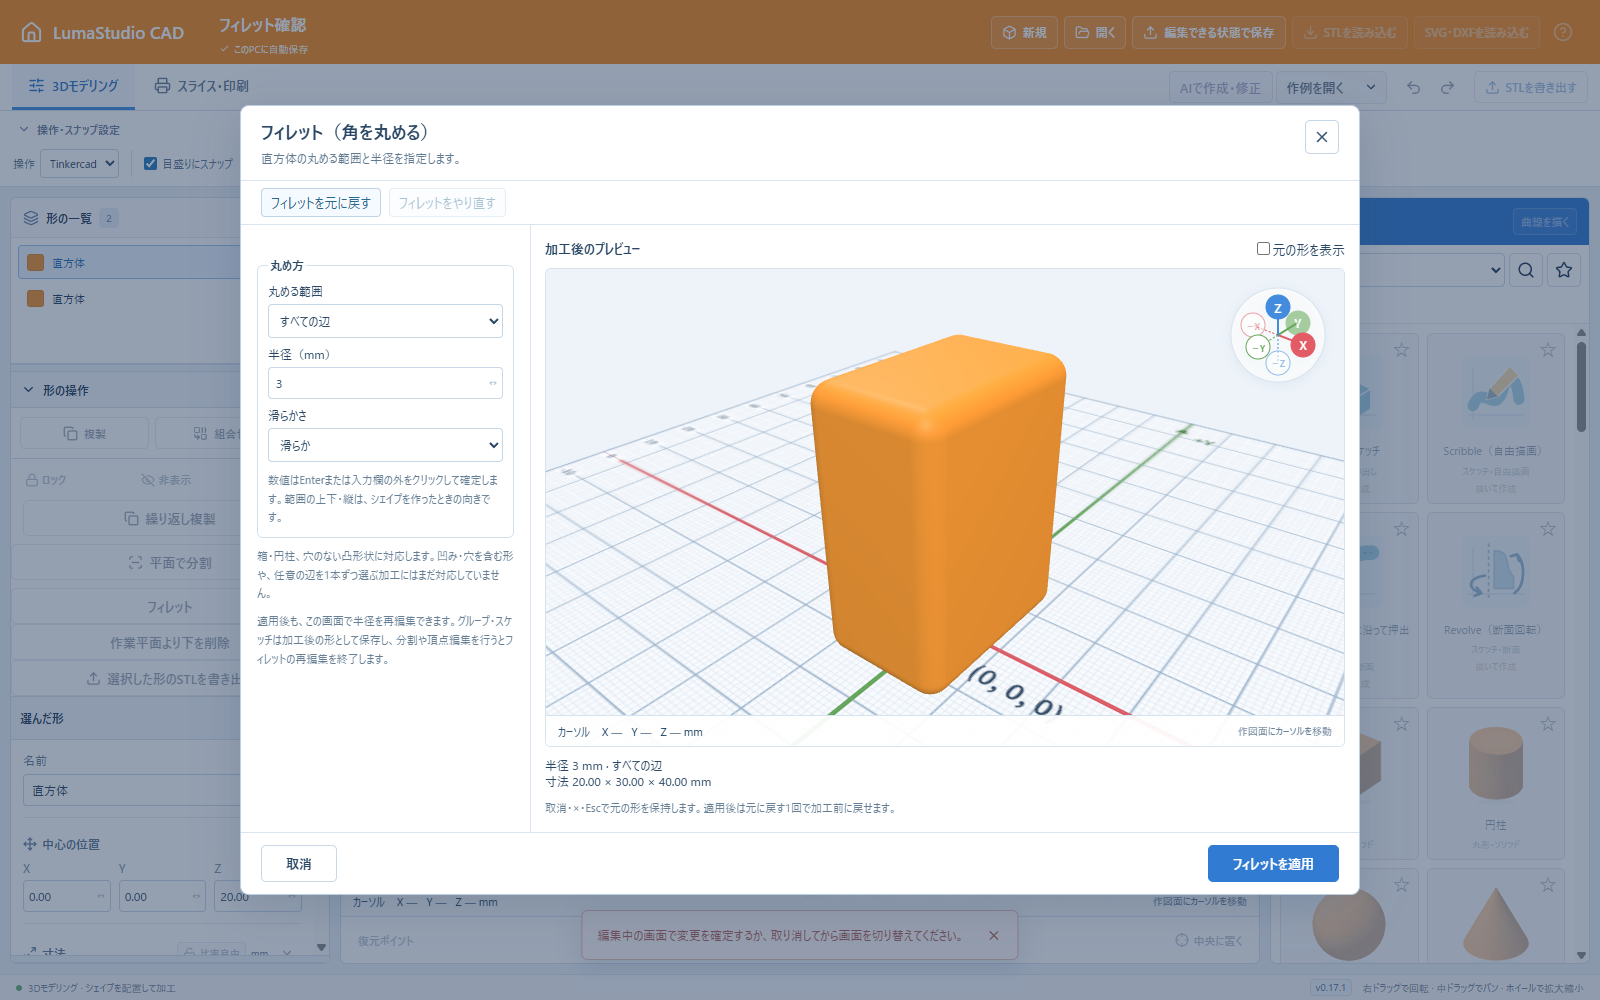
Task: Dismiss the red warning message
Action: tap(993, 936)
